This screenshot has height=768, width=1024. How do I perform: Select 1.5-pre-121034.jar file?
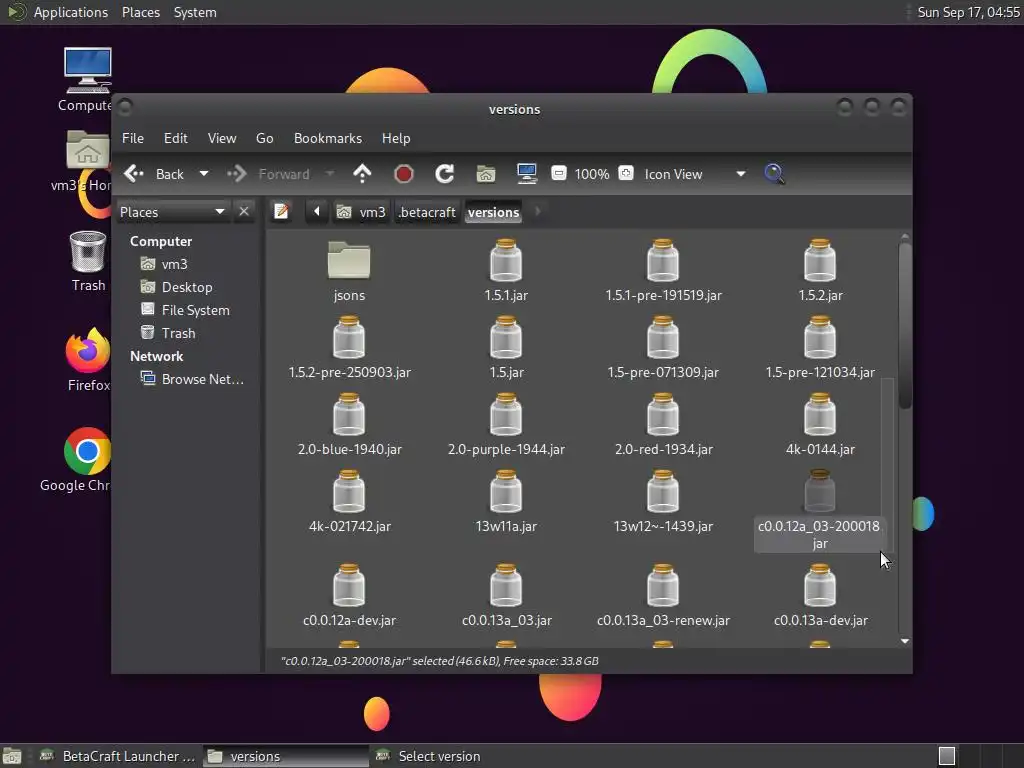(820, 348)
